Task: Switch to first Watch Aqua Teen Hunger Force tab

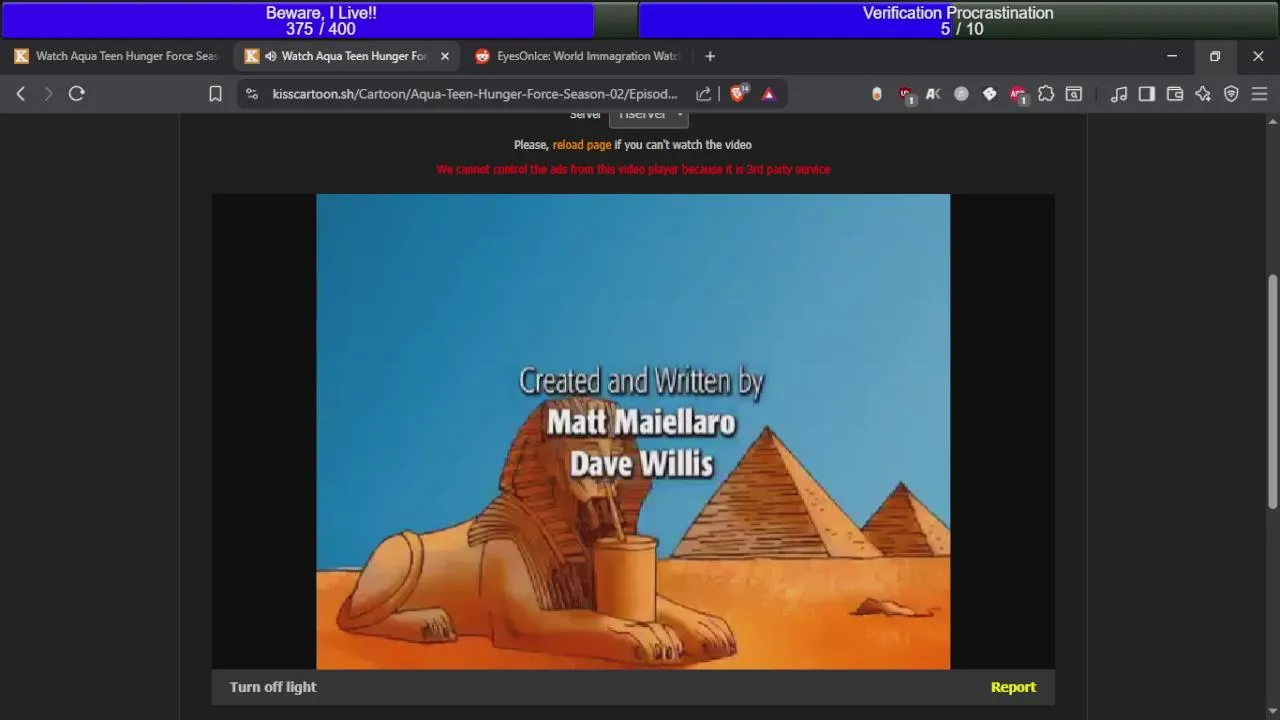Action: point(117,56)
